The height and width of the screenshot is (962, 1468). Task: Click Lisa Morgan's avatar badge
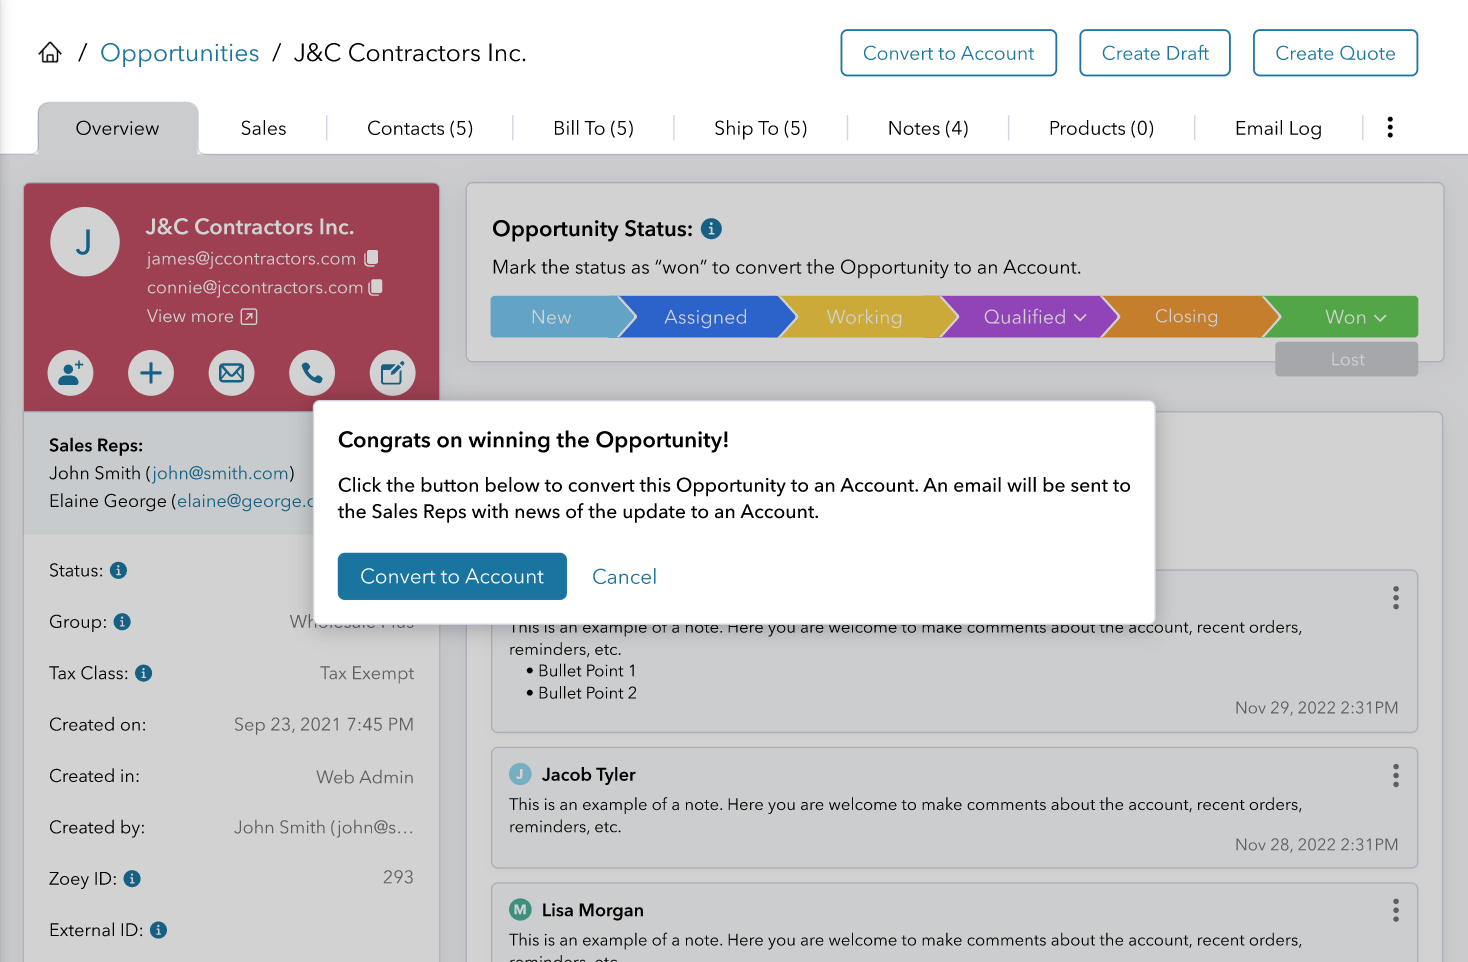point(520,909)
